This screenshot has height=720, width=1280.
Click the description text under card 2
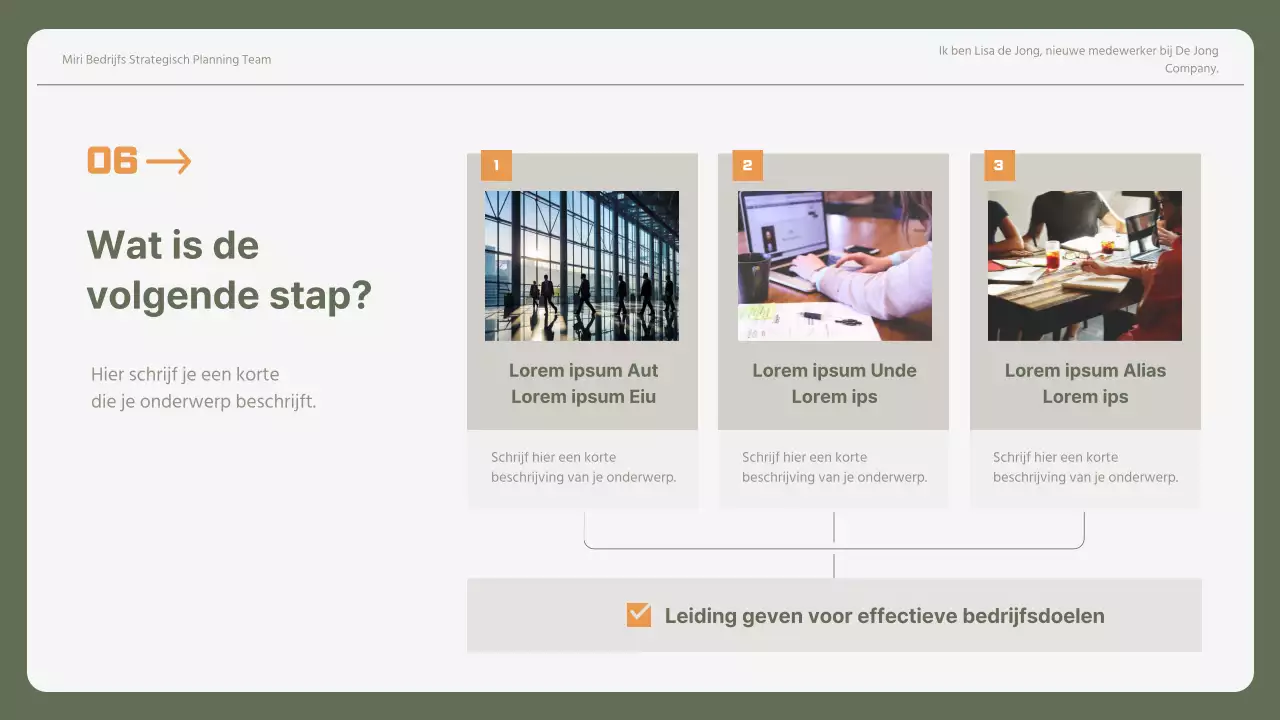[834, 467]
